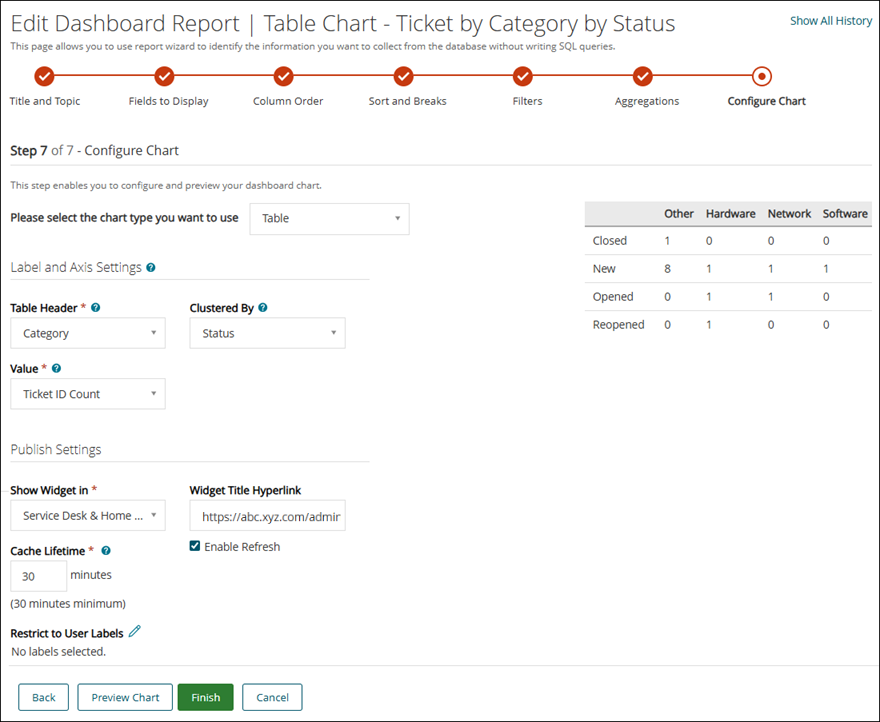Viewport: 880px width, 722px height.
Task: Click the Network column header in preview
Action: point(790,214)
